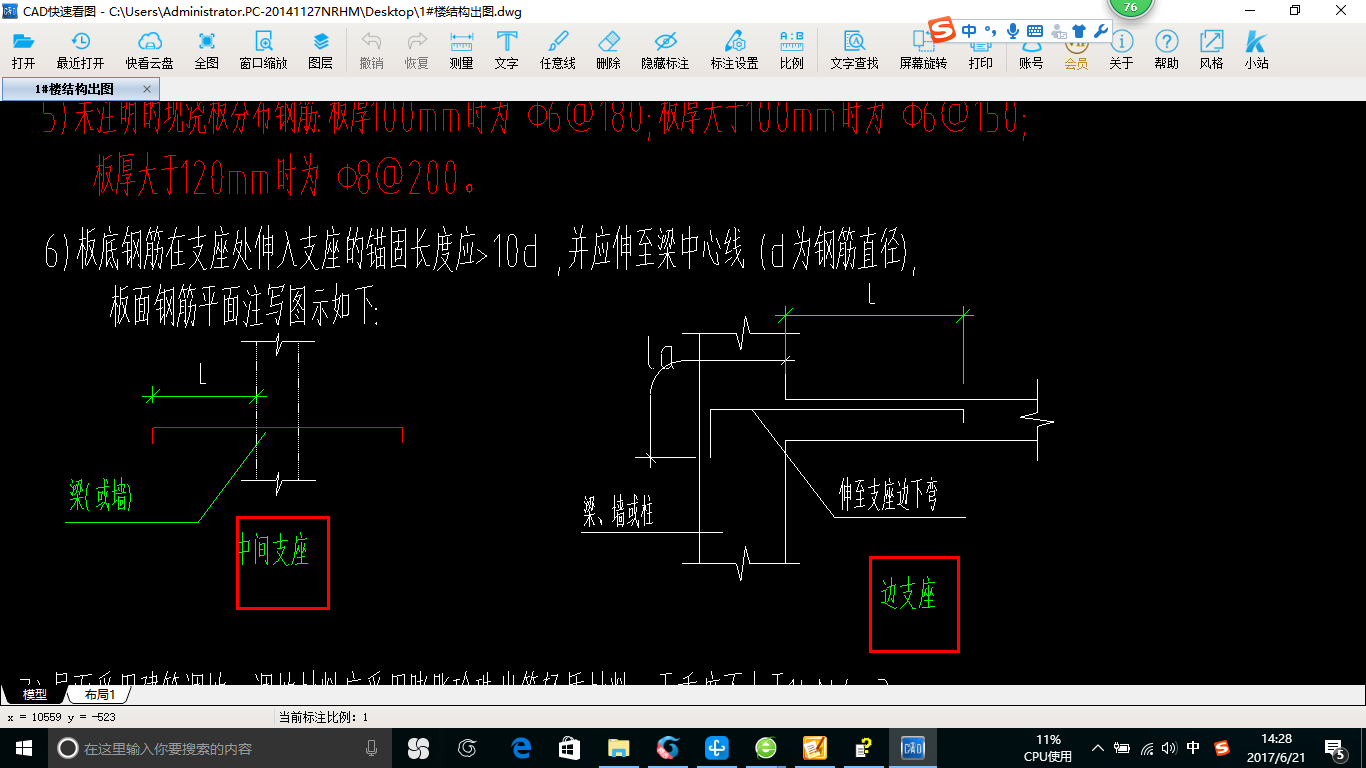Pick the 任意线 freehand line tool
The width and height of the screenshot is (1366, 768).
tap(557, 48)
